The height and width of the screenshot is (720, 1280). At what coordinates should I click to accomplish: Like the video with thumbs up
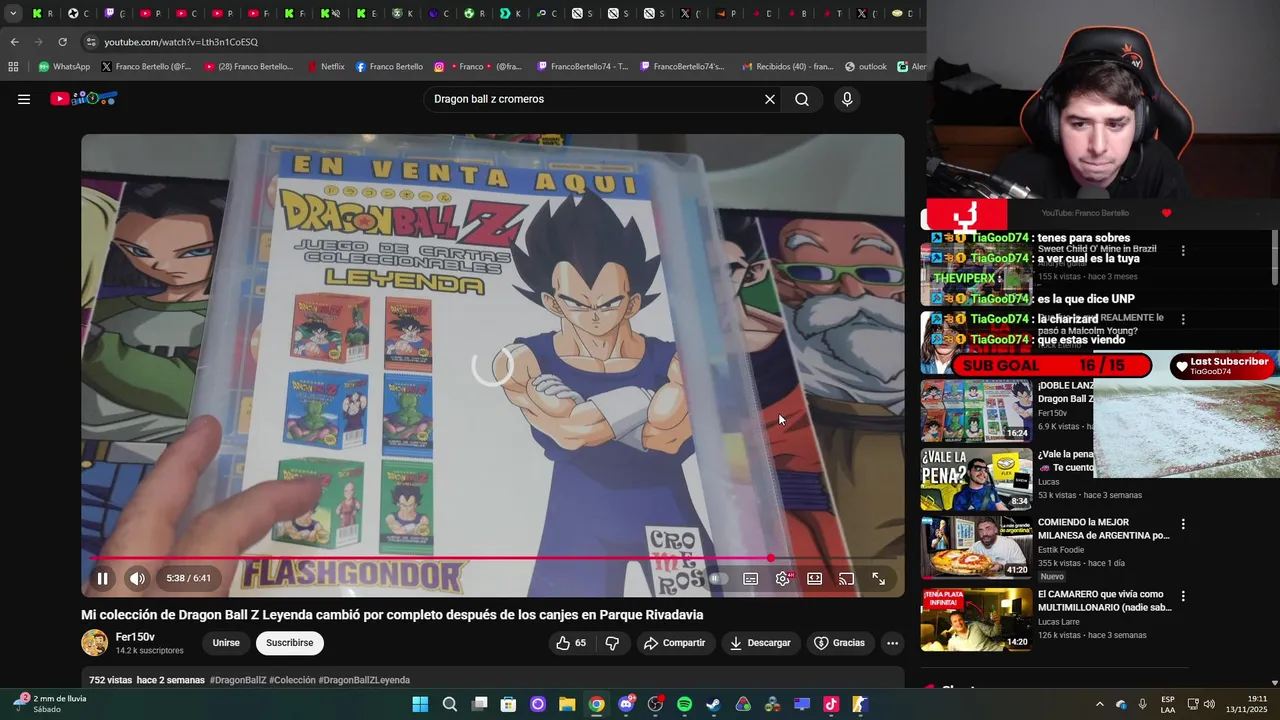pyautogui.click(x=572, y=643)
